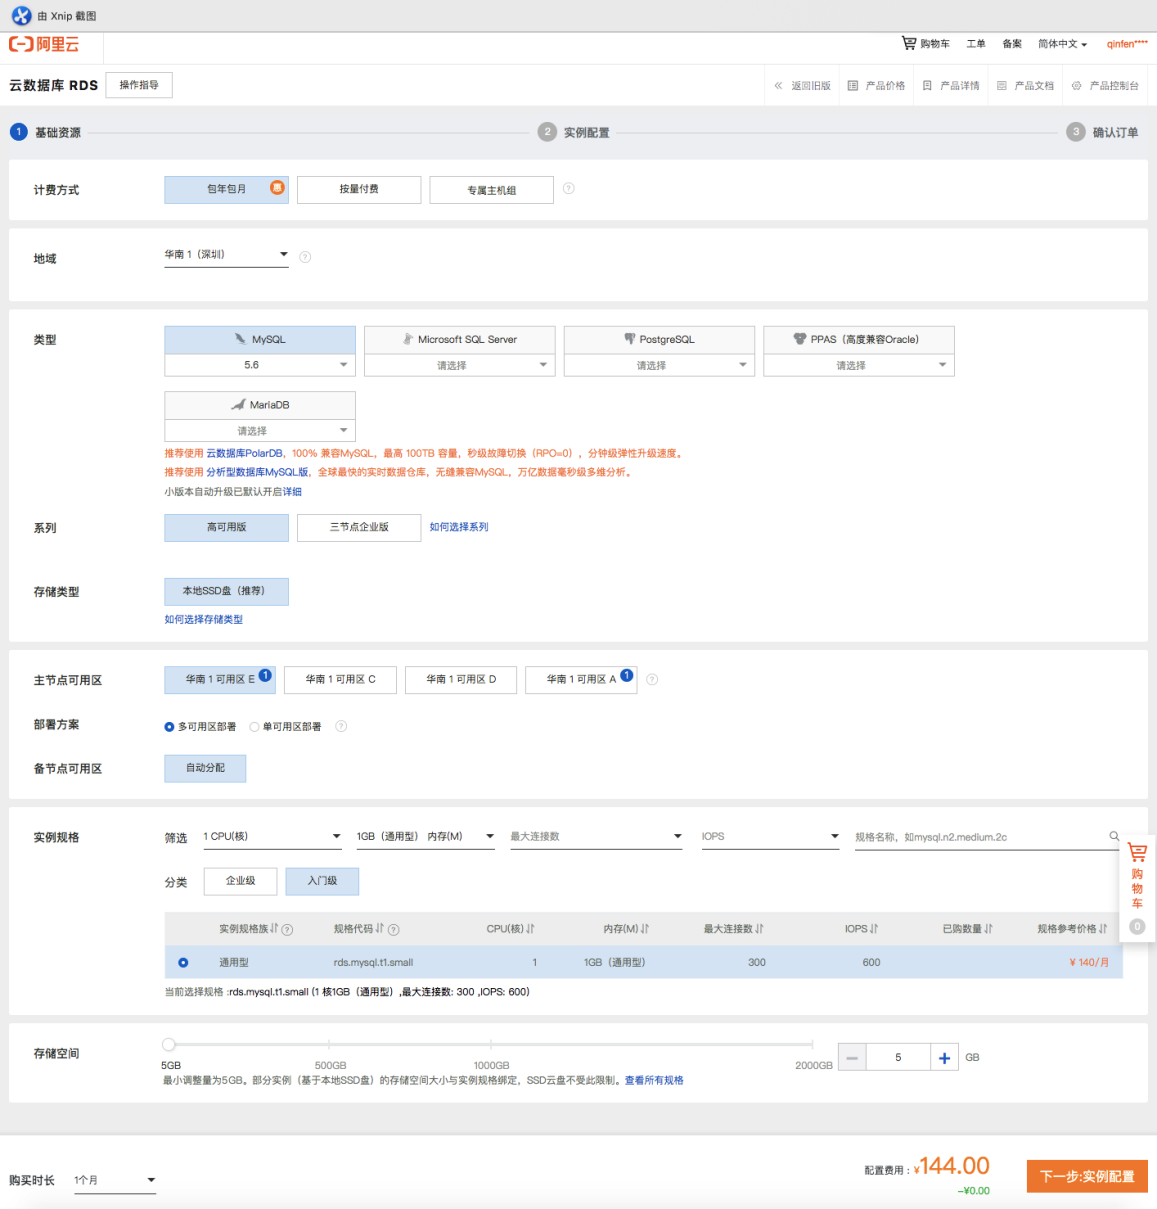1157x1209 pixels.
Task: Open MySQL version 5.6 dropdown
Action: coord(260,365)
